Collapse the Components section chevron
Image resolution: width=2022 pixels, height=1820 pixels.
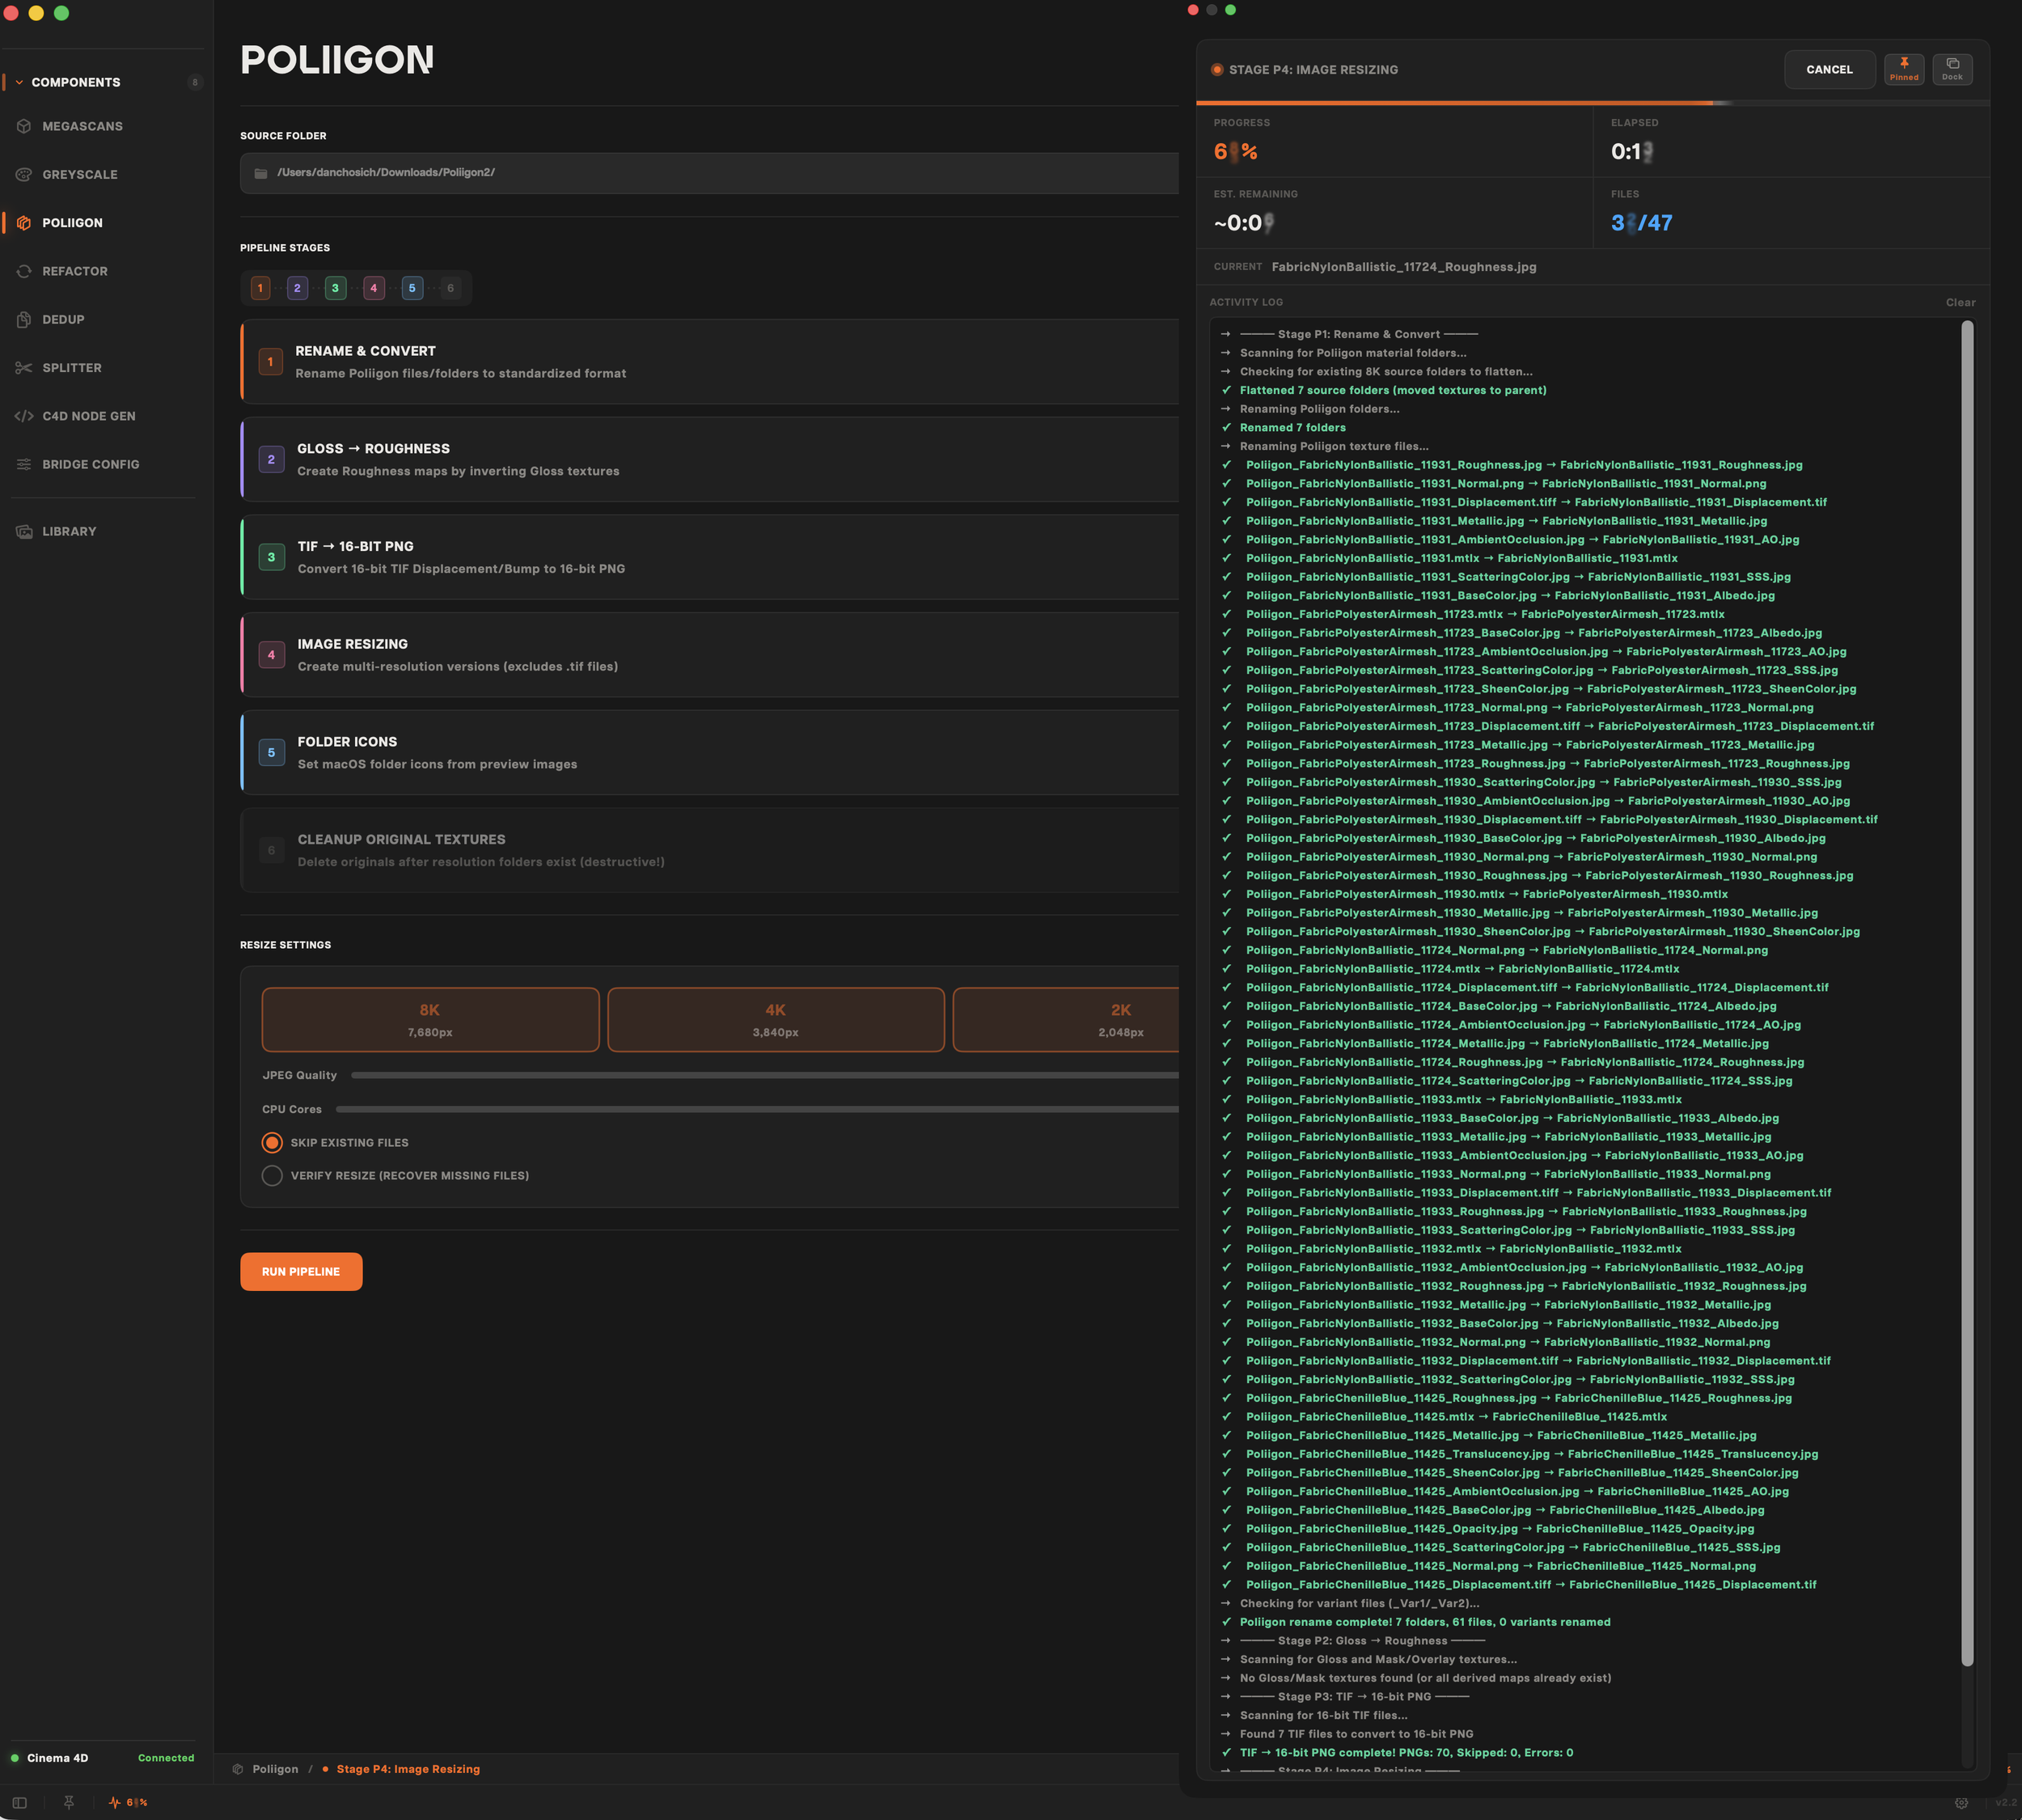(19, 82)
